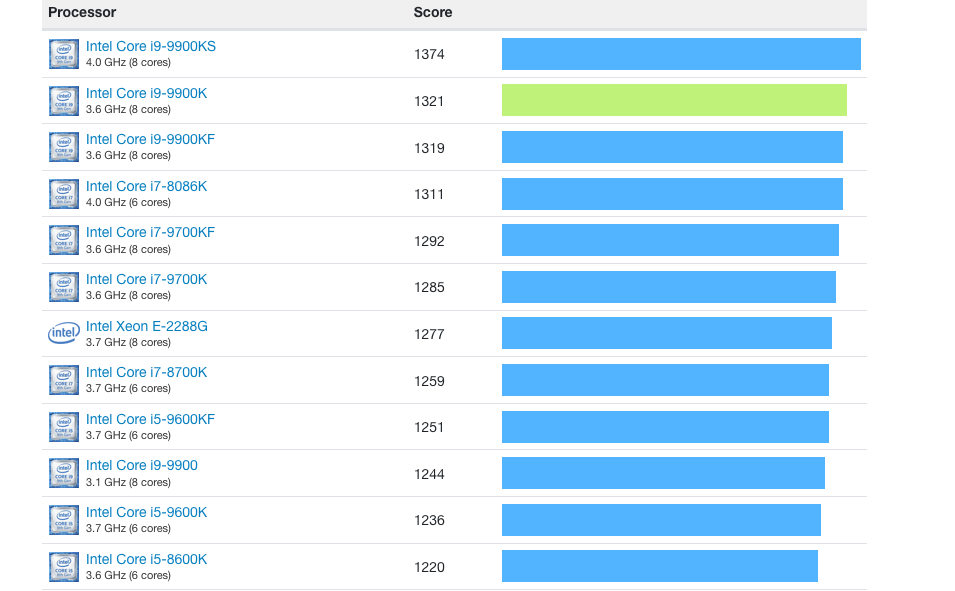Image resolution: width=955 pixels, height=591 pixels.
Task: Click the Core i7-8086K processor icon
Action: 63,194
